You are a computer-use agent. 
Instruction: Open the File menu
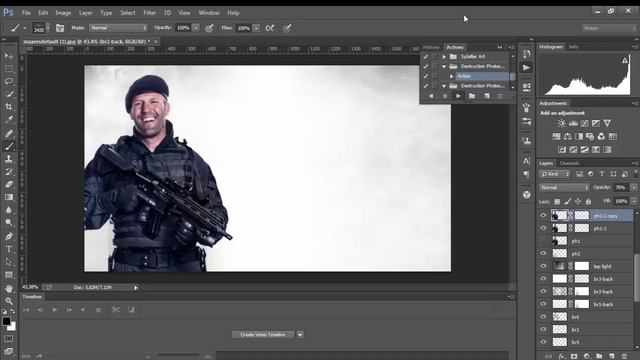pos(26,13)
